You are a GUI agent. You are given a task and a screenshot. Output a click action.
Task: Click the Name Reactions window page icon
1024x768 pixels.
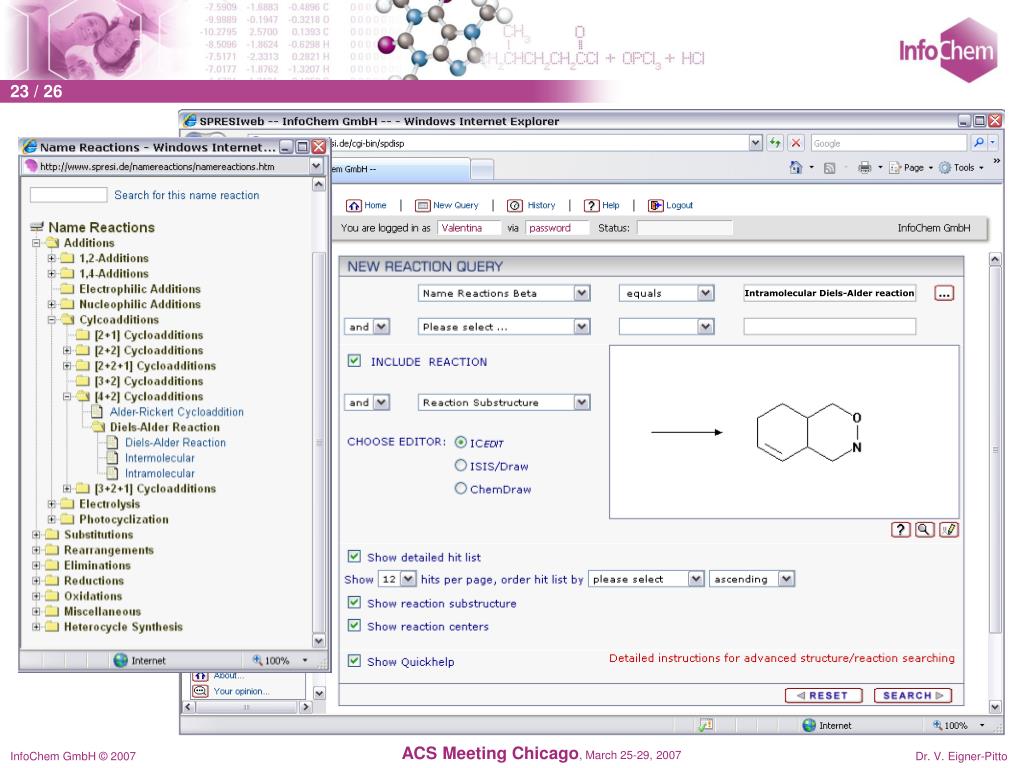31,167
